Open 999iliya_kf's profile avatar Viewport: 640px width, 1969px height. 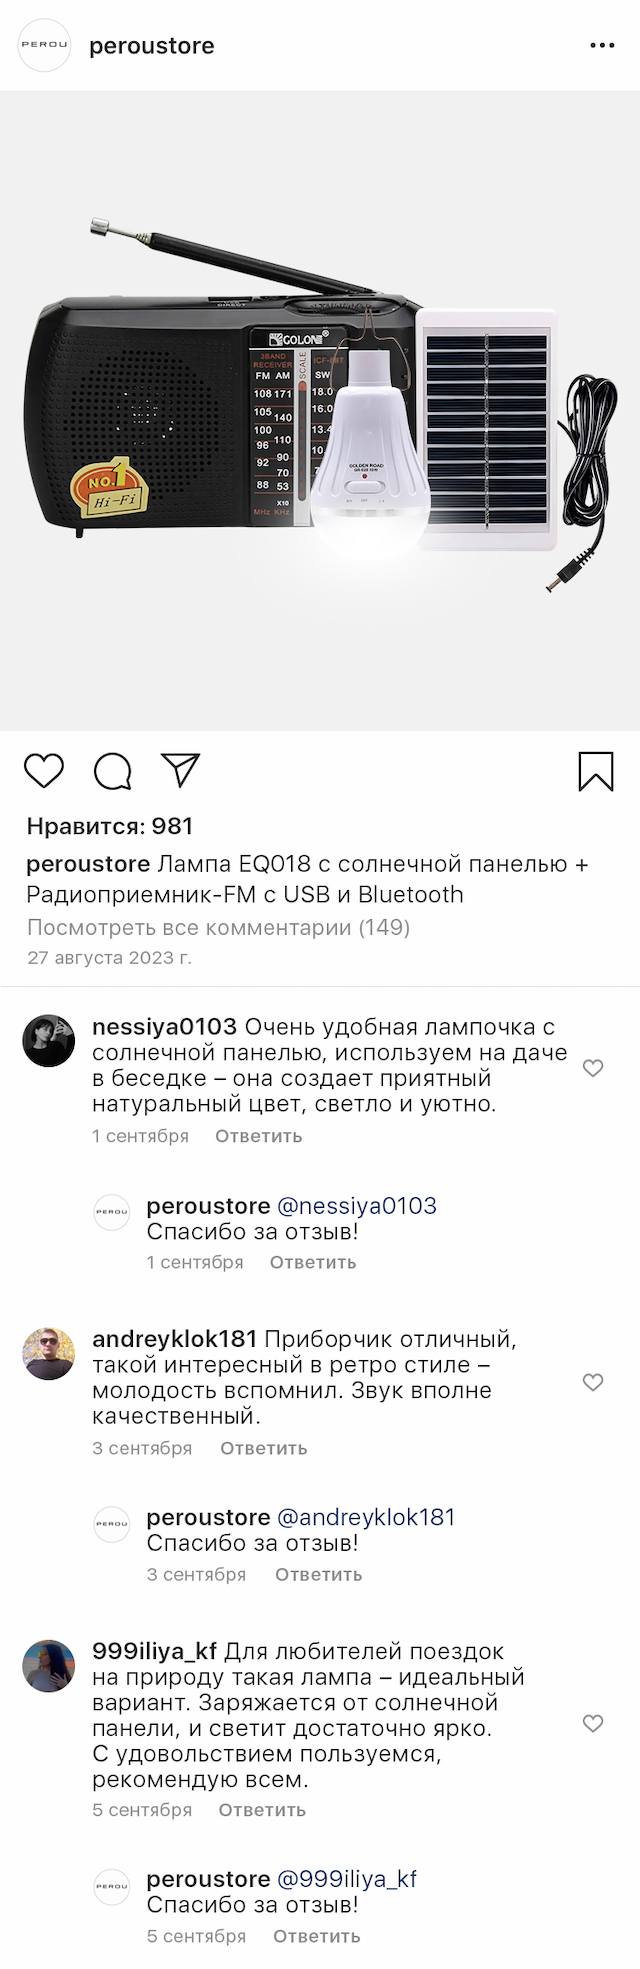[x=49, y=1666]
